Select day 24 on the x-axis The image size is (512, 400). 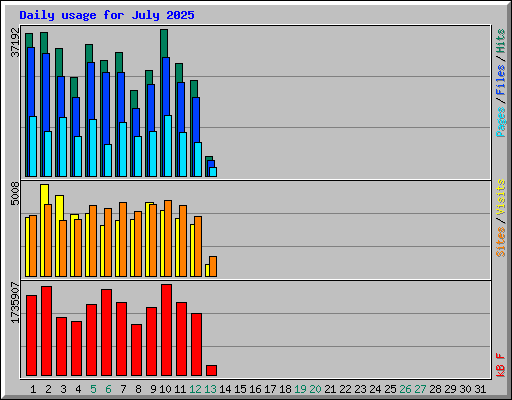375,389
